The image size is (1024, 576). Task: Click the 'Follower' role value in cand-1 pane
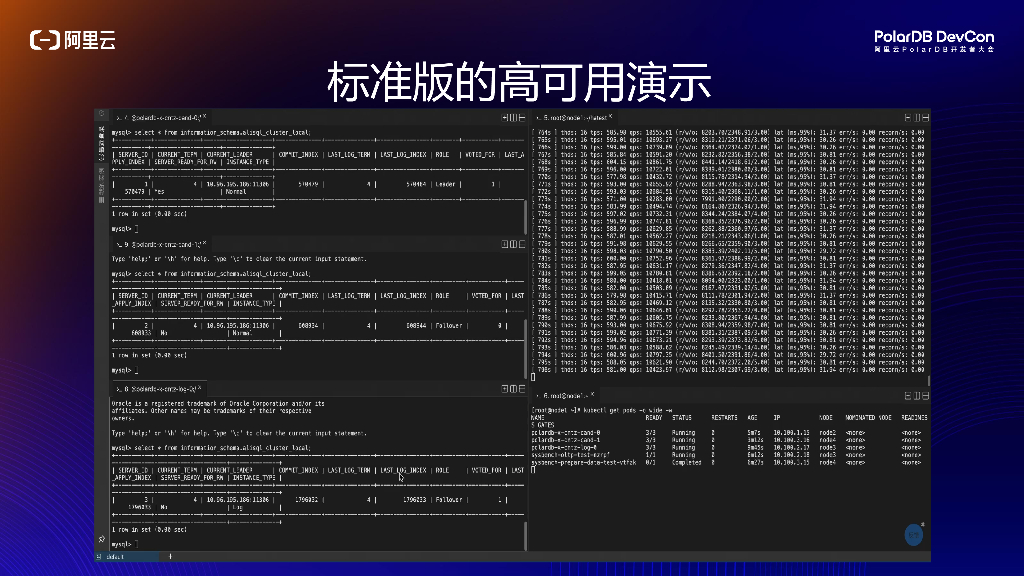pos(449,325)
